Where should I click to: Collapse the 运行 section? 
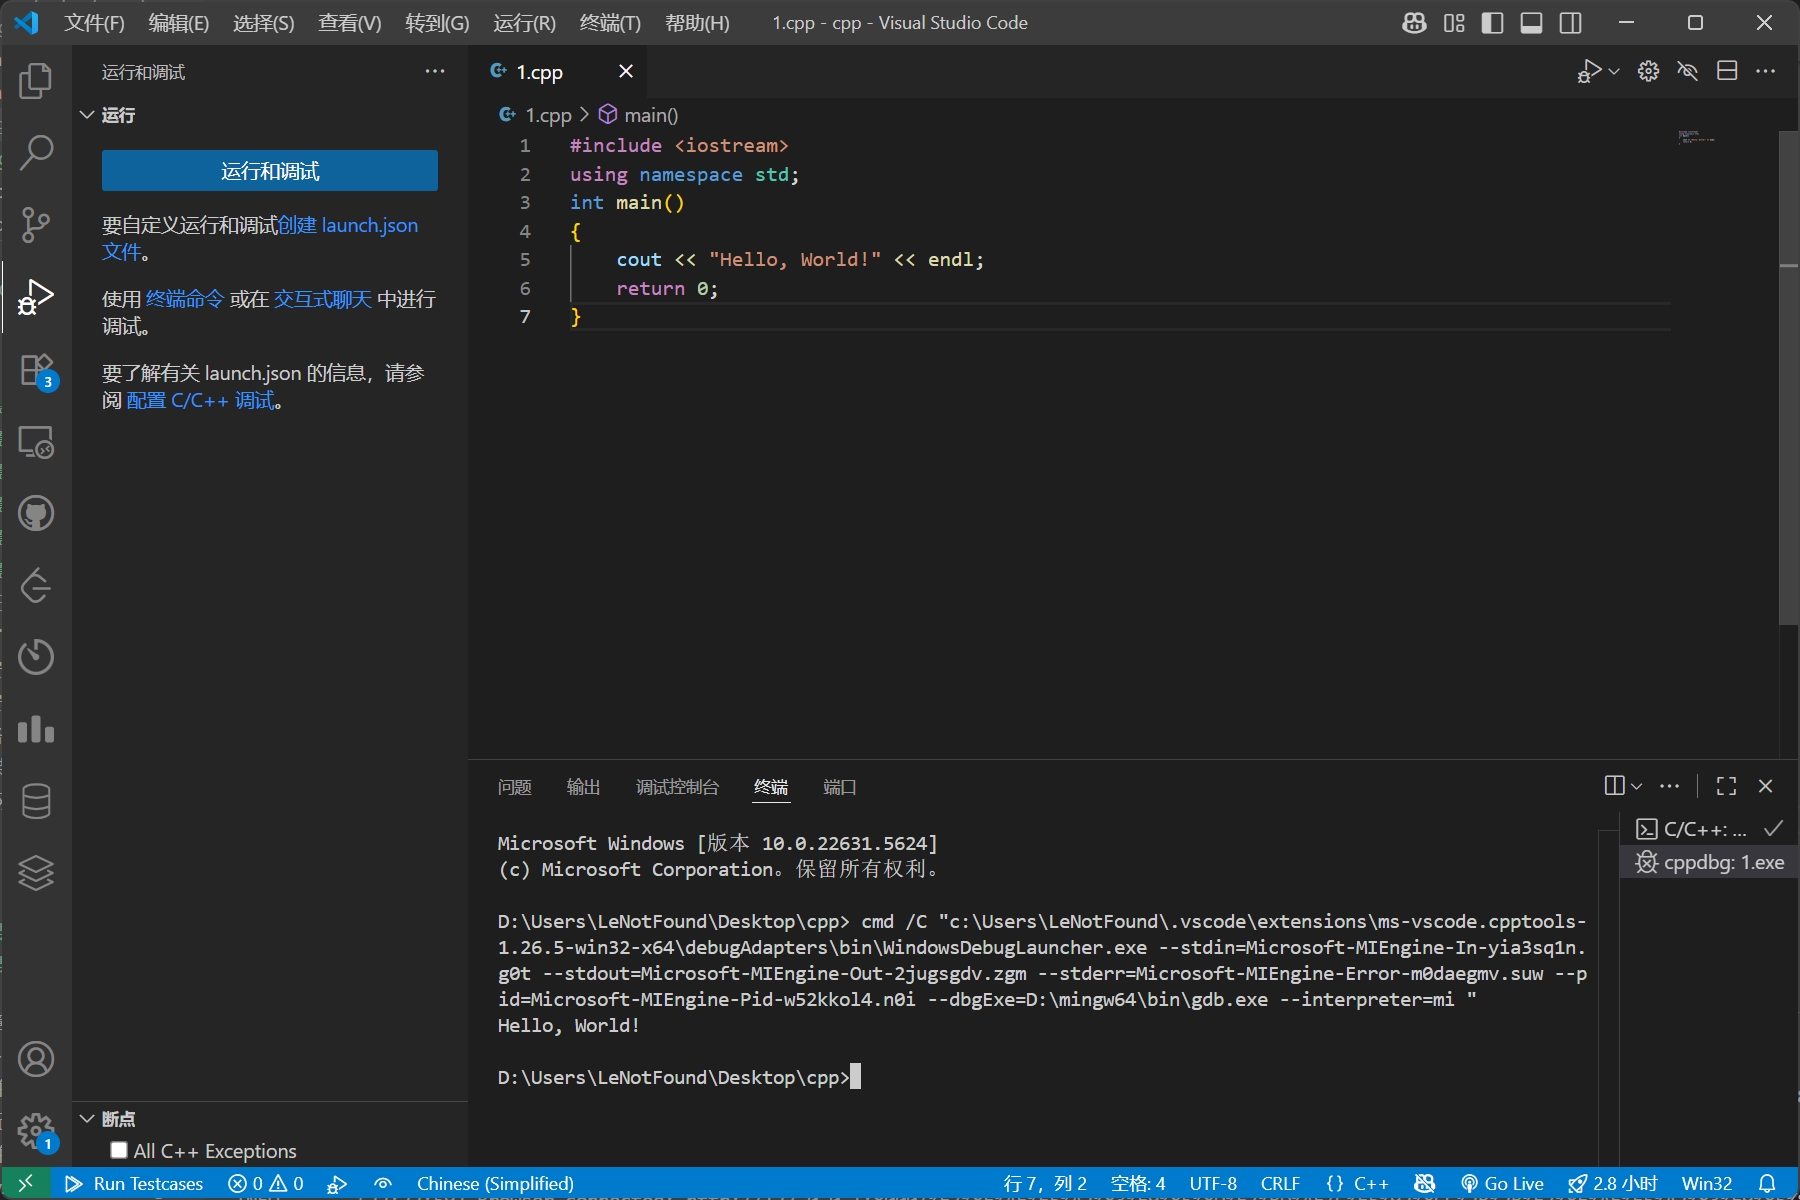coord(87,115)
